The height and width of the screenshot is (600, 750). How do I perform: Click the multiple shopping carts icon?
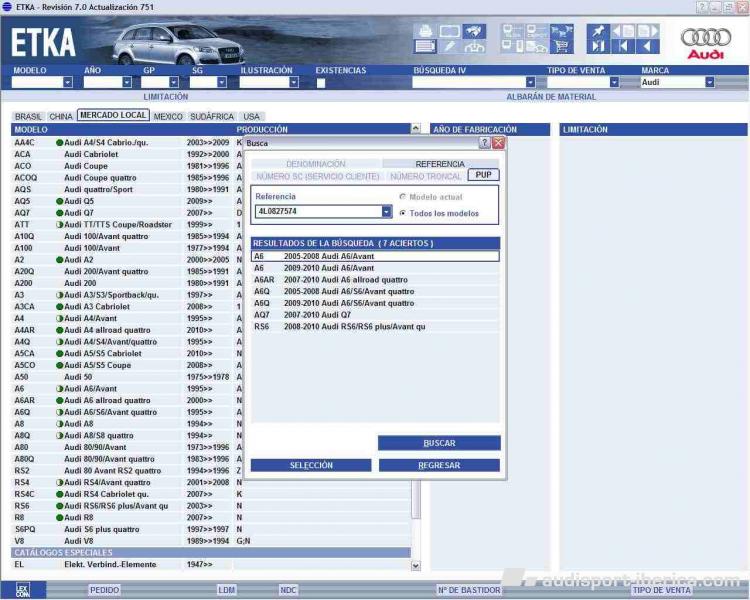coord(562,31)
